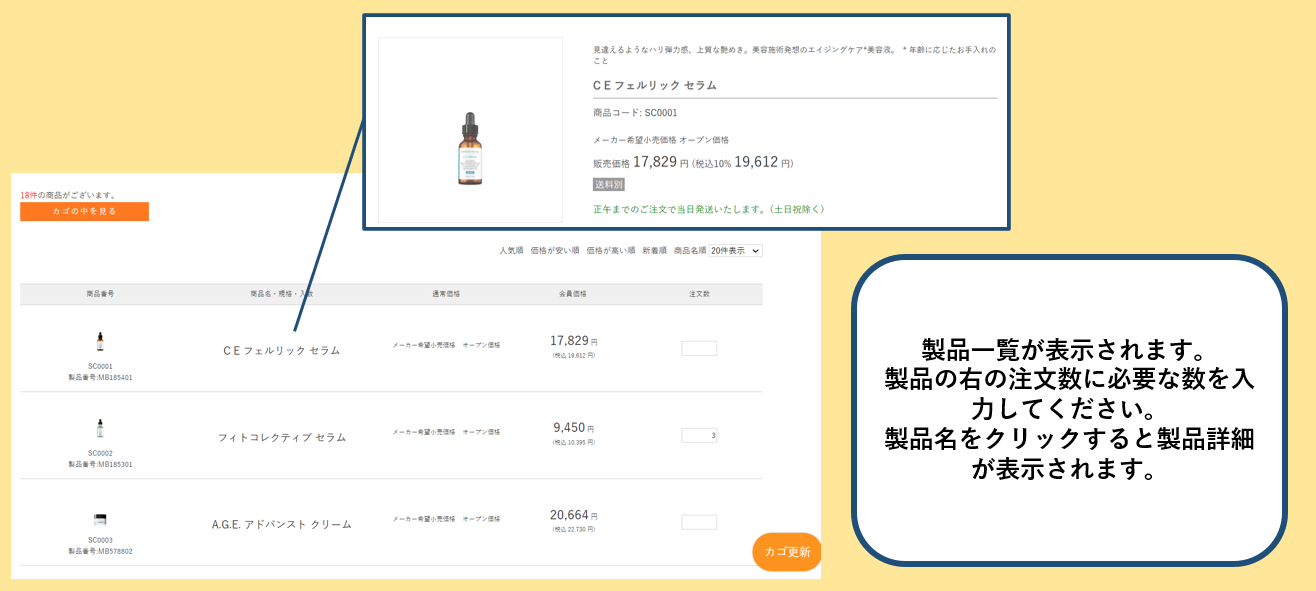Open ＣＥフェルリック セラム from the product list
The height and width of the screenshot is (591, 1316).
click(x=281, y=351)
